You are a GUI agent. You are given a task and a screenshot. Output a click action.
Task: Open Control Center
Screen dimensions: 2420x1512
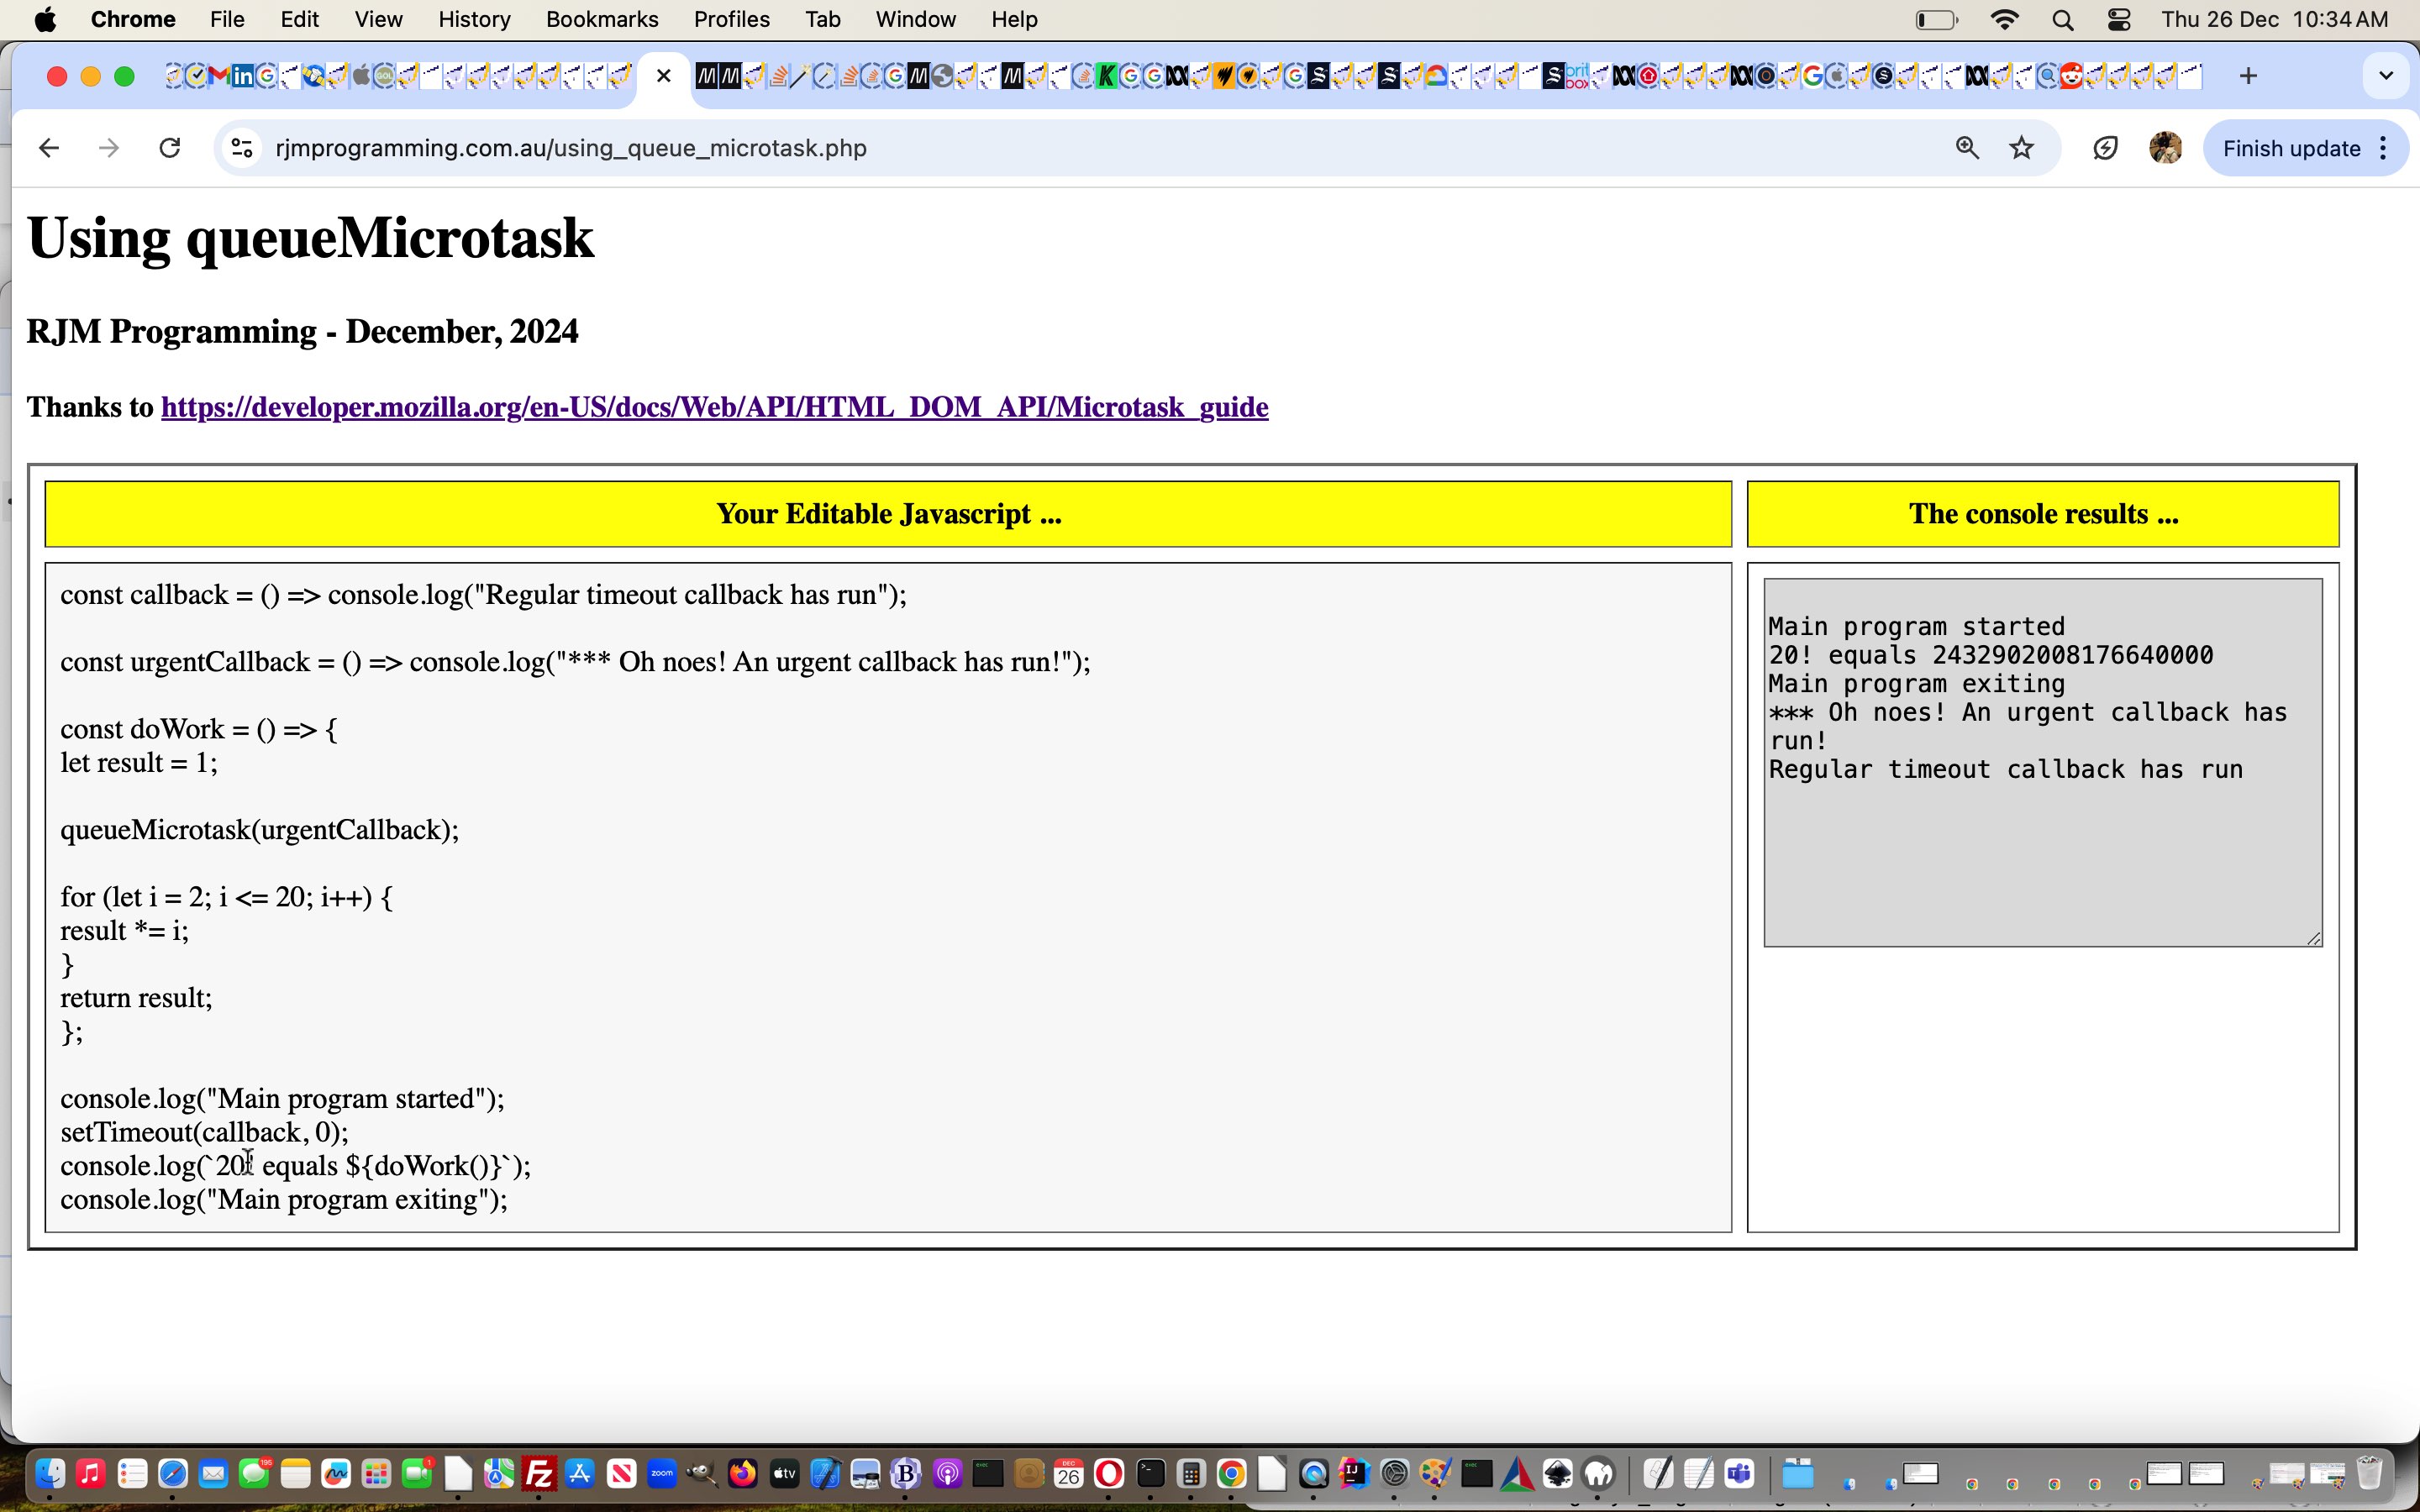tap(2119, 19)
